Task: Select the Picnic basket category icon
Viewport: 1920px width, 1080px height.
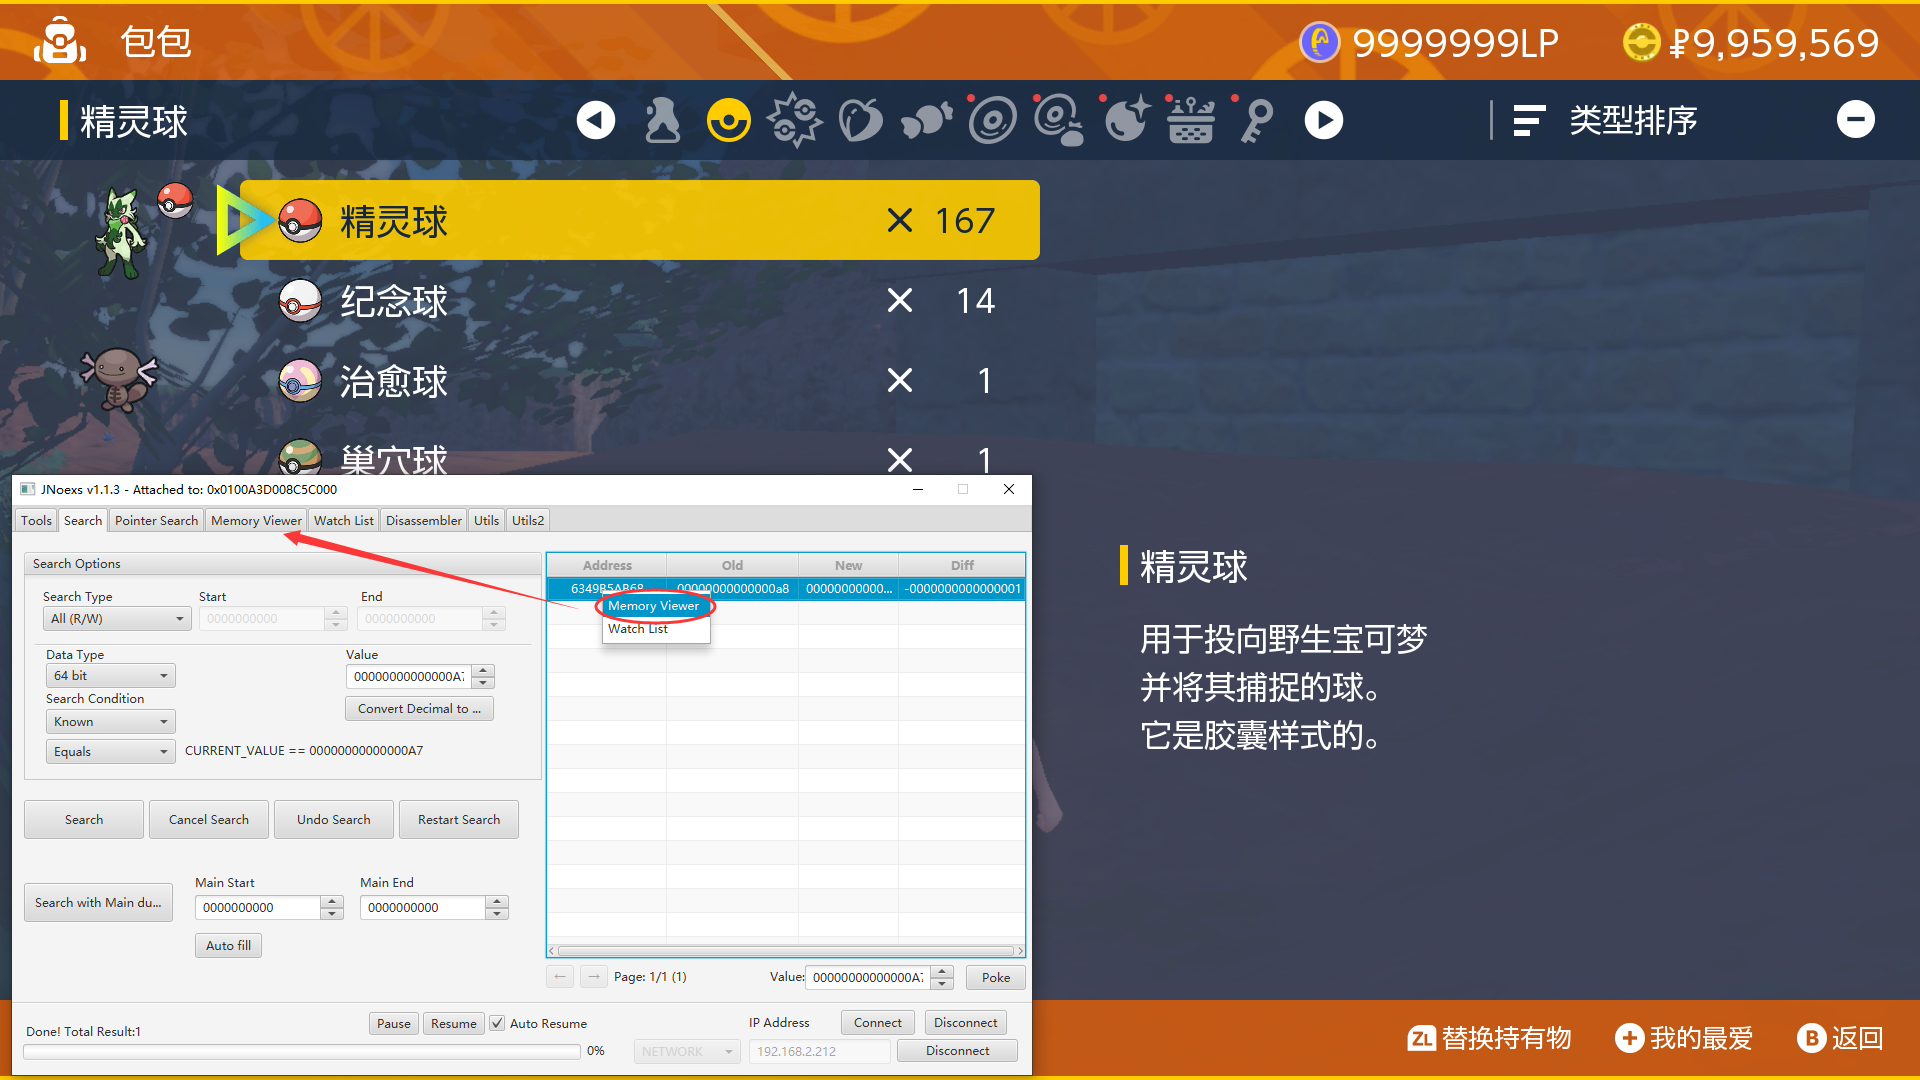Action: pos(1191,121)
